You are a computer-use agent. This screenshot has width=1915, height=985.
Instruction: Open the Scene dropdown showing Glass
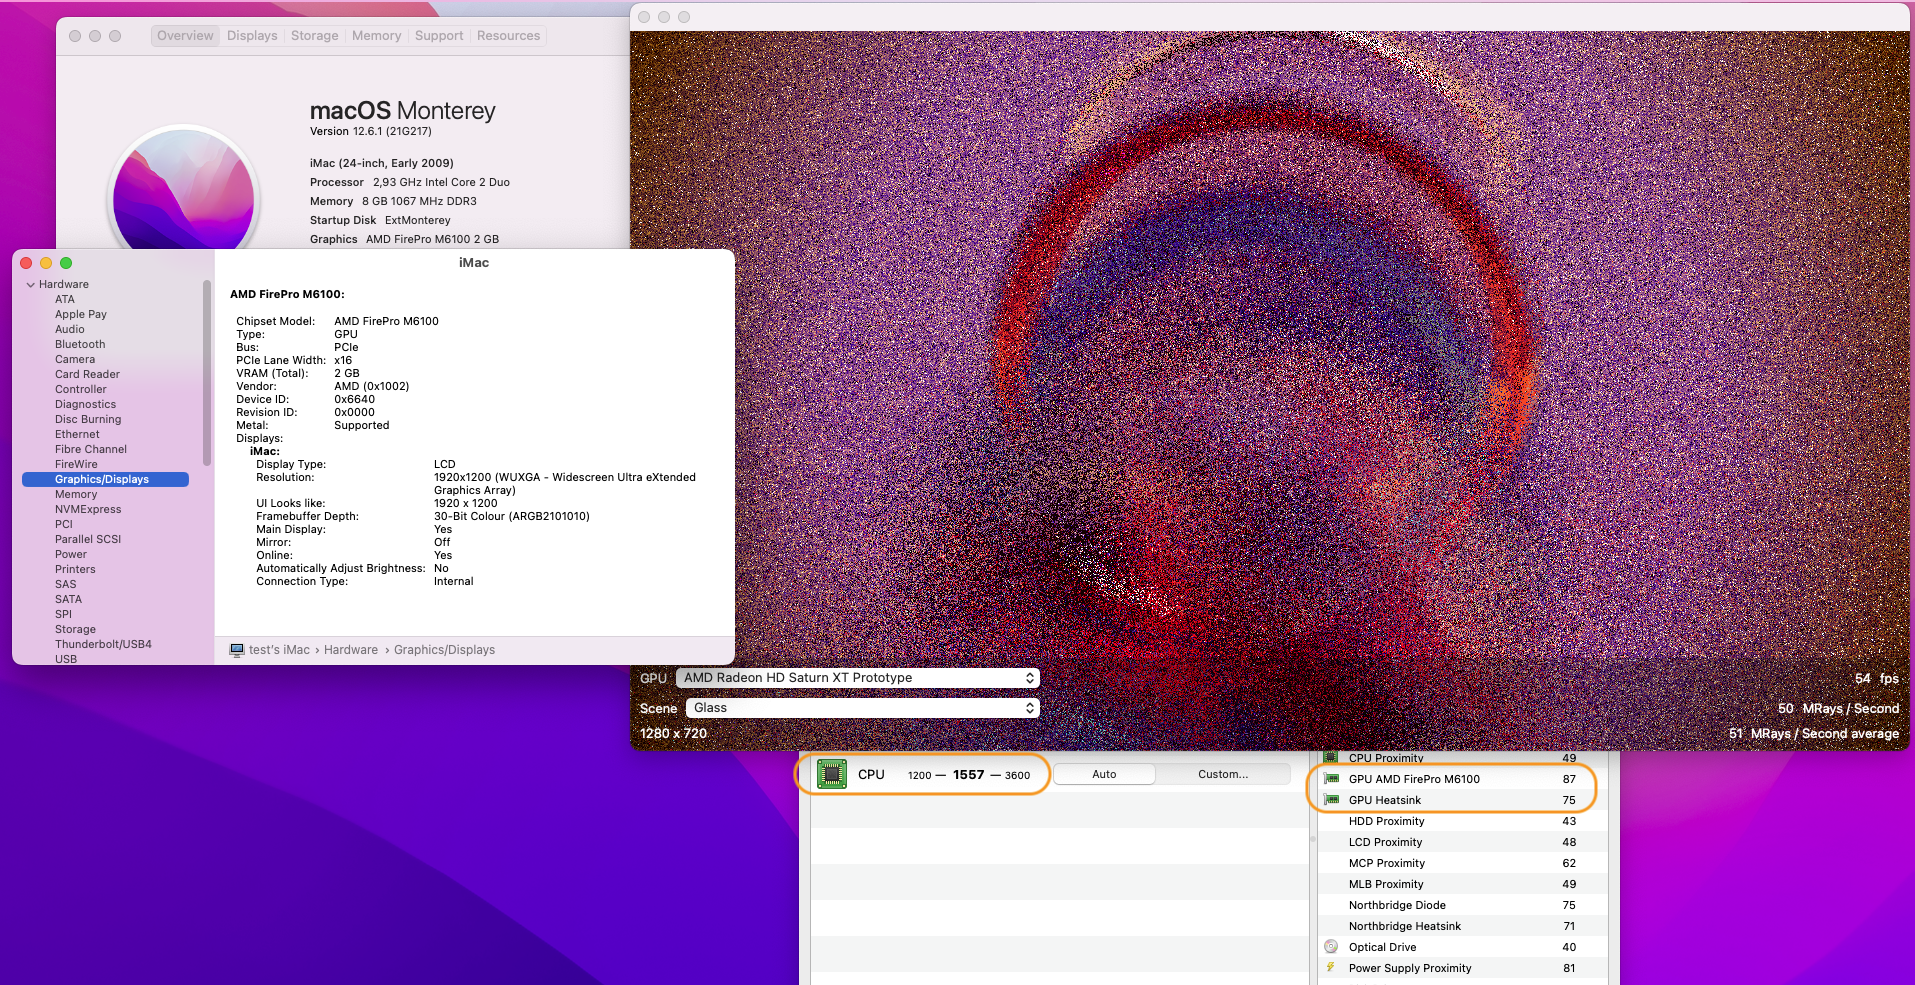[x=862, y=708]
